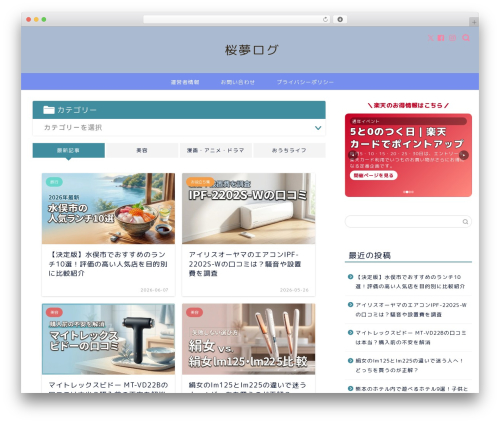Screen dimensions: 500x423
Task: Open the Instagram icon in header
Action: pos(452,38)
